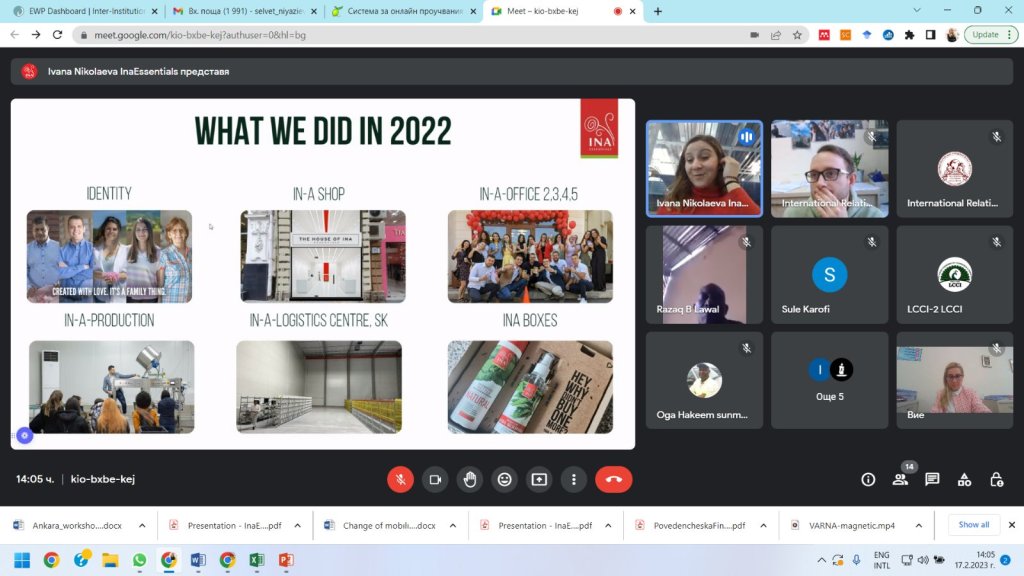Image resolution: width=1024 pixels, height=576 pixels.
Task: Close the downloads bar
Action: point(1011,524)
